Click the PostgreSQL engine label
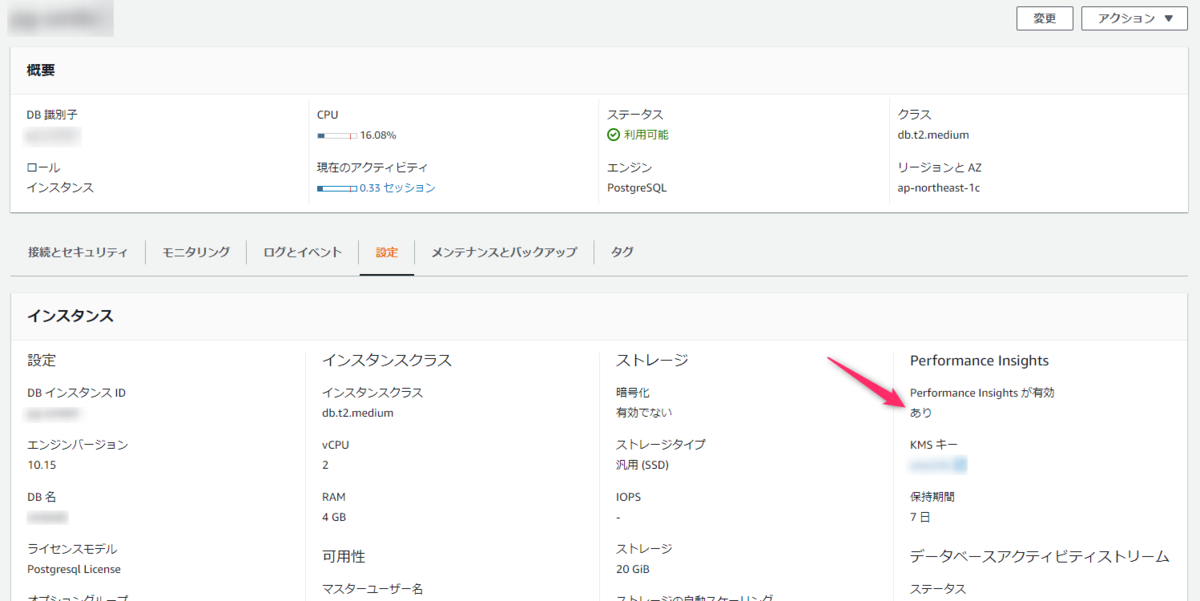 pyautogui.click(x=636, y=187)
